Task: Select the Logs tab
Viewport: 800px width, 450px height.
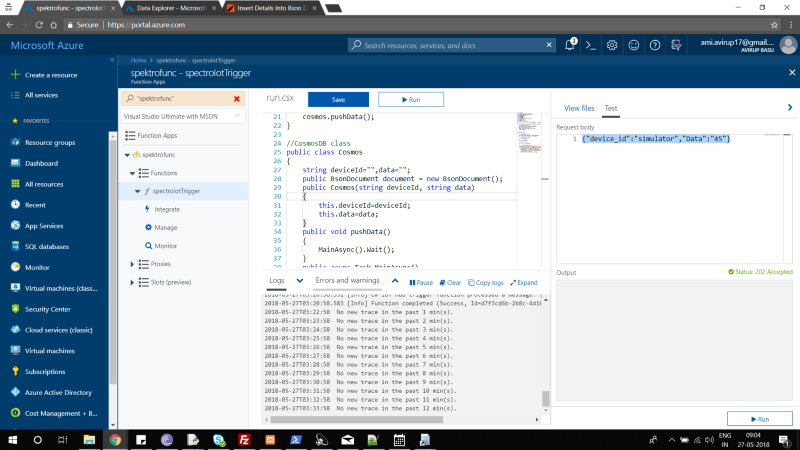Action: pyautogui.click(x=277, y=281)
